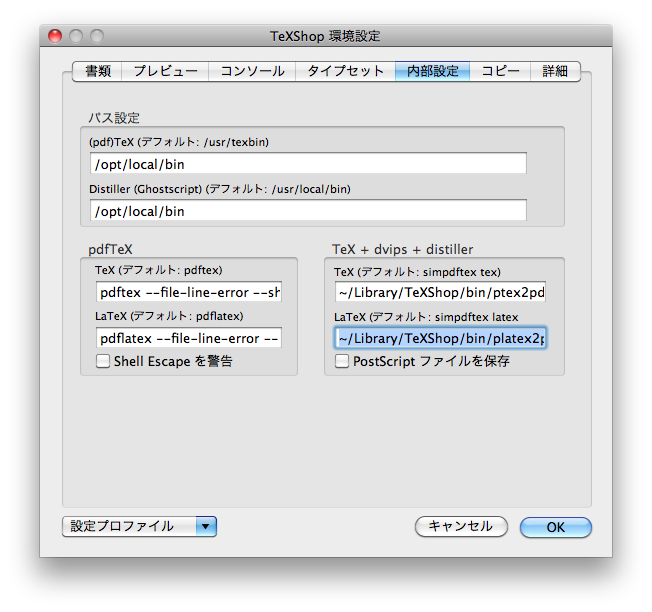Click the 'TeX (デフォルト: simpdftex tex)' label
The height and width of the screenshot is (612, 652).
[x=417, y=272]
